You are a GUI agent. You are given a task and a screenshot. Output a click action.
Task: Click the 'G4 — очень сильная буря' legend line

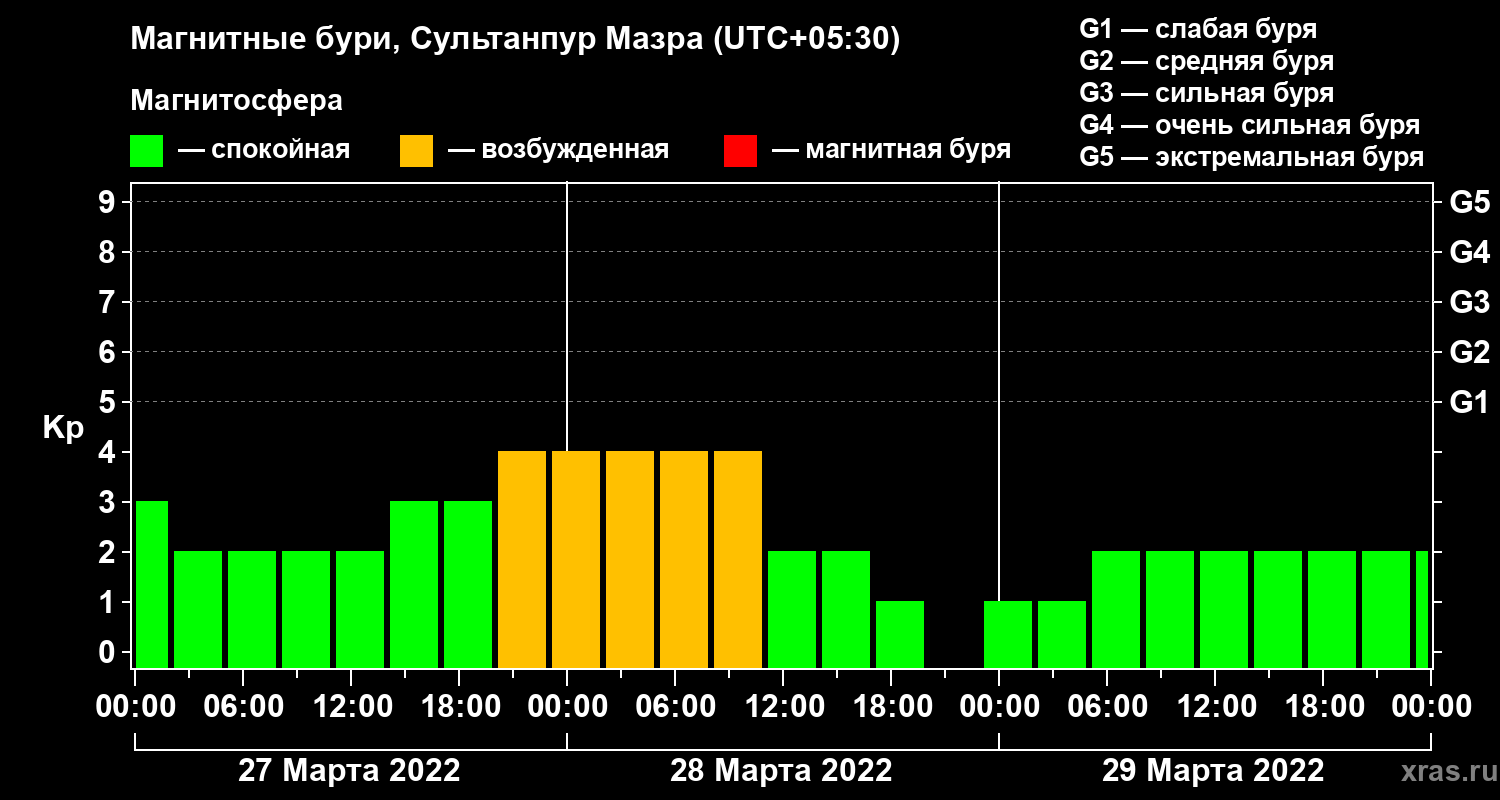coord(1250,125)
